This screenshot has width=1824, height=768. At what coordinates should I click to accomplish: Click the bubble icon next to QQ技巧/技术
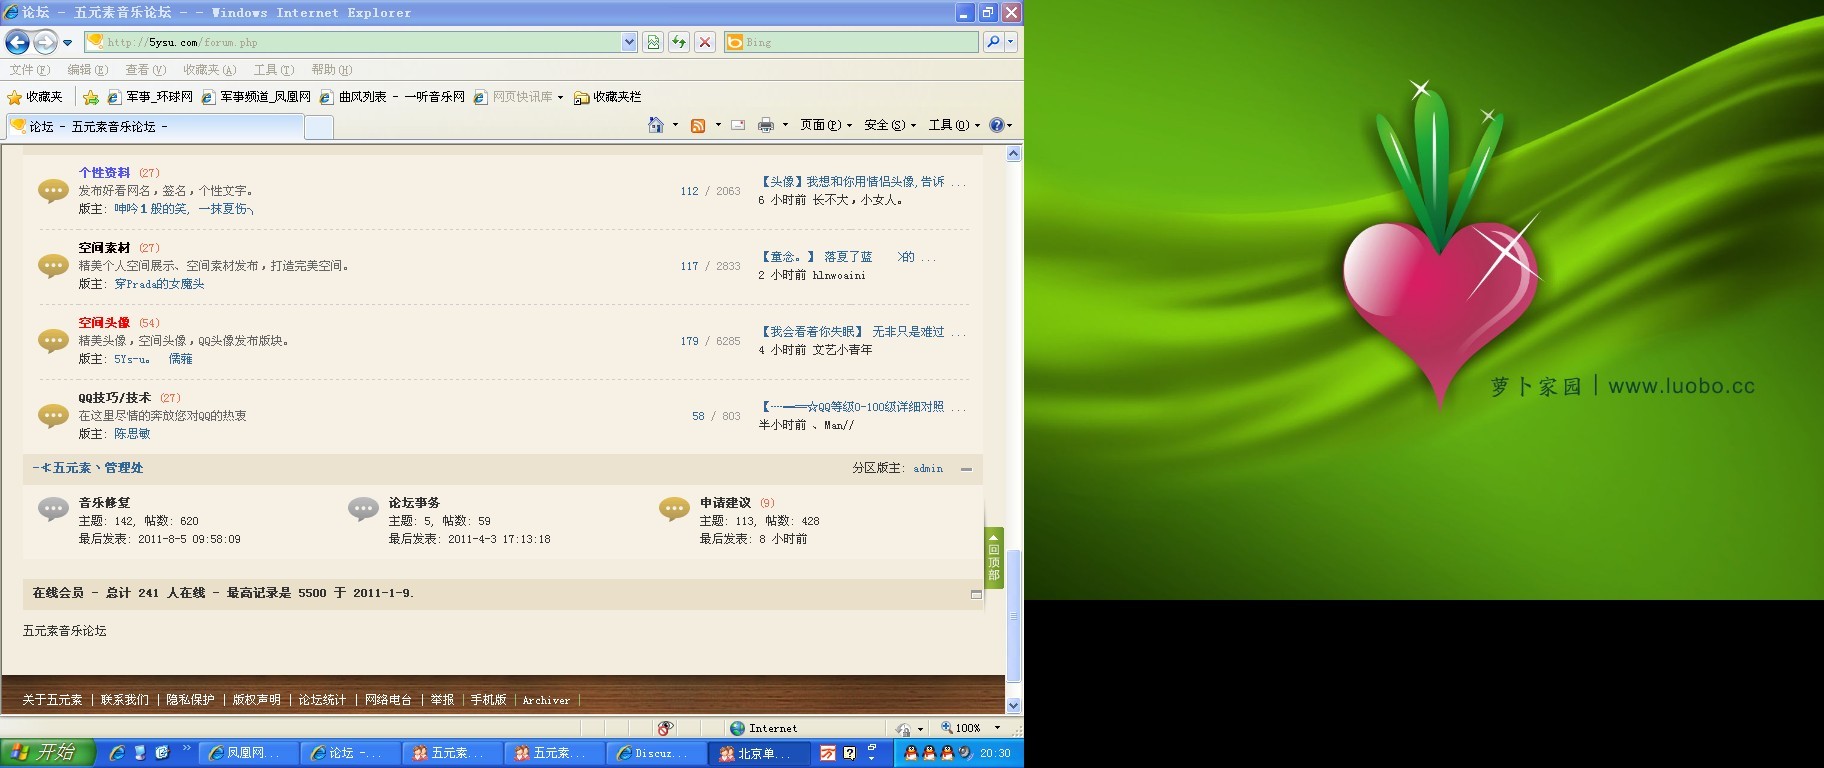(53, 416)
